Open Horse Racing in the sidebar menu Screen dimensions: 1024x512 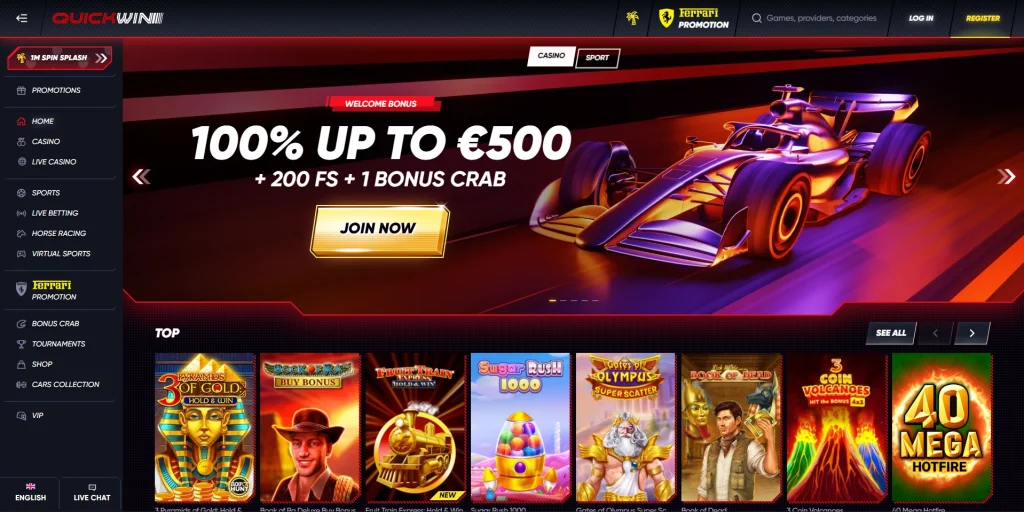[x=60, y=234]
